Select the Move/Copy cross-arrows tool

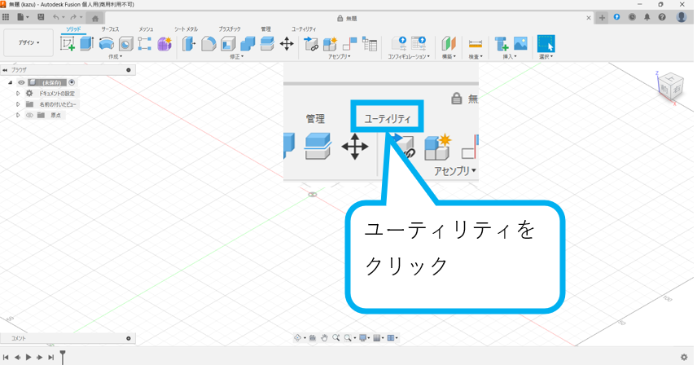click(x=287, y=44)
